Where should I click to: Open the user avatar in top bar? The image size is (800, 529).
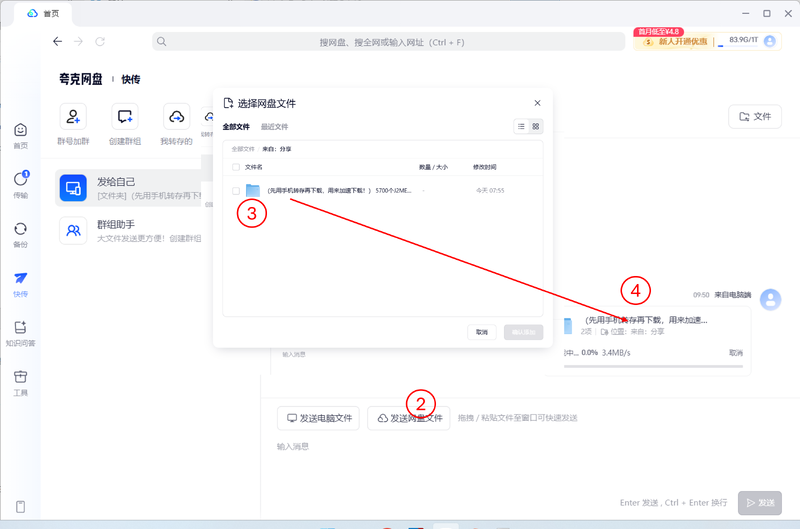pos(769,41)
